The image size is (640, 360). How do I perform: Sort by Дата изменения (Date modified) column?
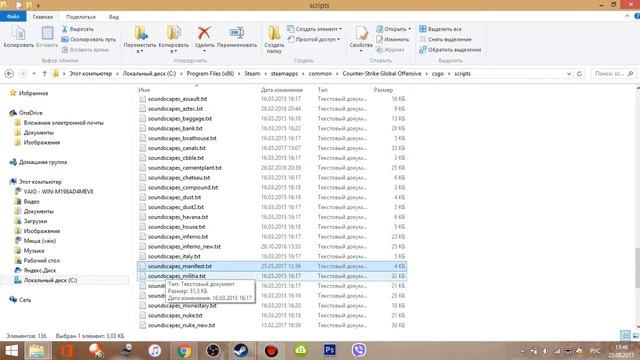(282, 89)
